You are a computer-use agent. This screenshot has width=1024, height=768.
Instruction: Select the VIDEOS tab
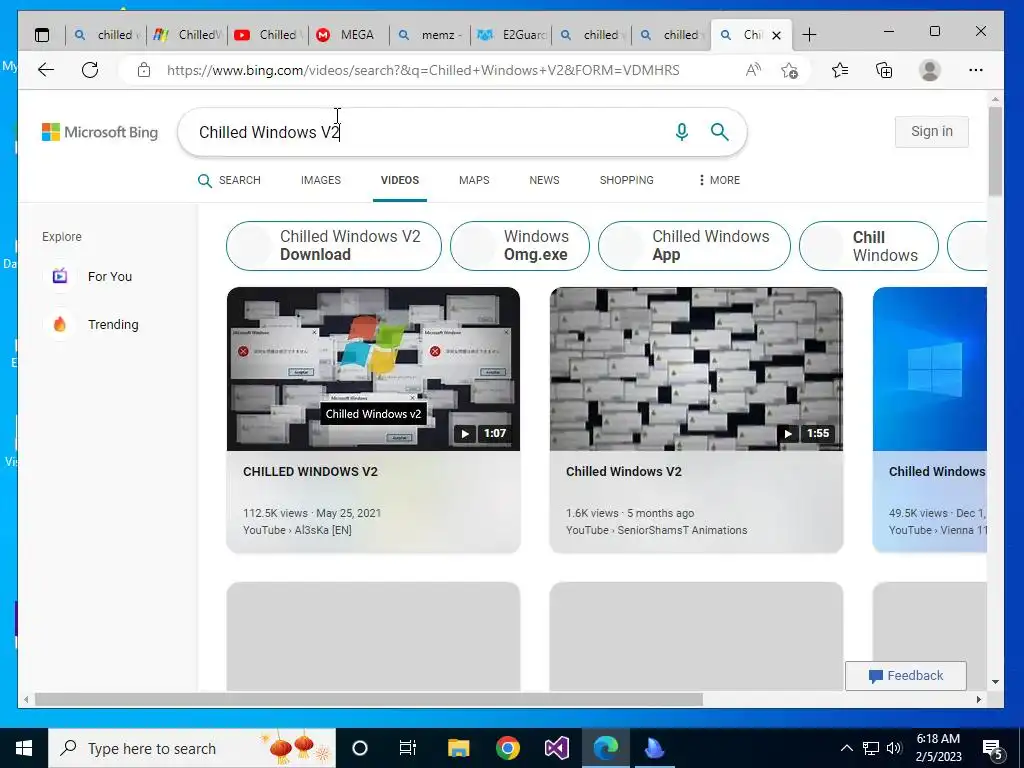400,180
